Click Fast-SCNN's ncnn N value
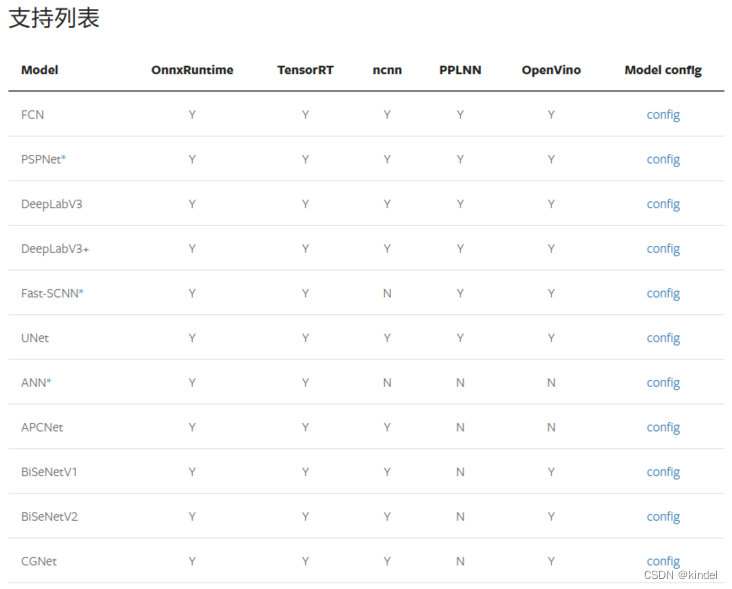 [x=387, y=294]
